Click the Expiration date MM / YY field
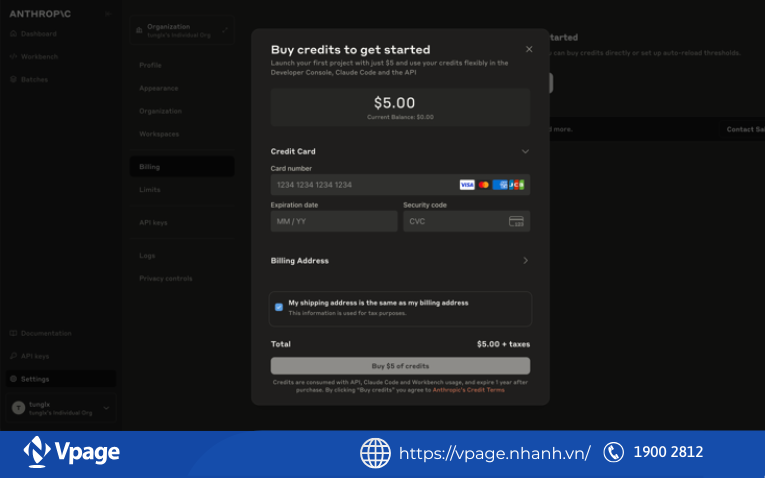765x478 pixels. [x=334, y=221]
